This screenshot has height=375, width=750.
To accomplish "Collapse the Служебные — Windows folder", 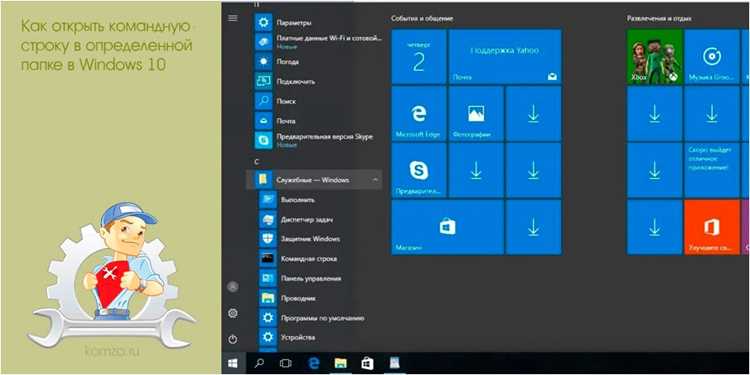I will click(x=314, y=180).
